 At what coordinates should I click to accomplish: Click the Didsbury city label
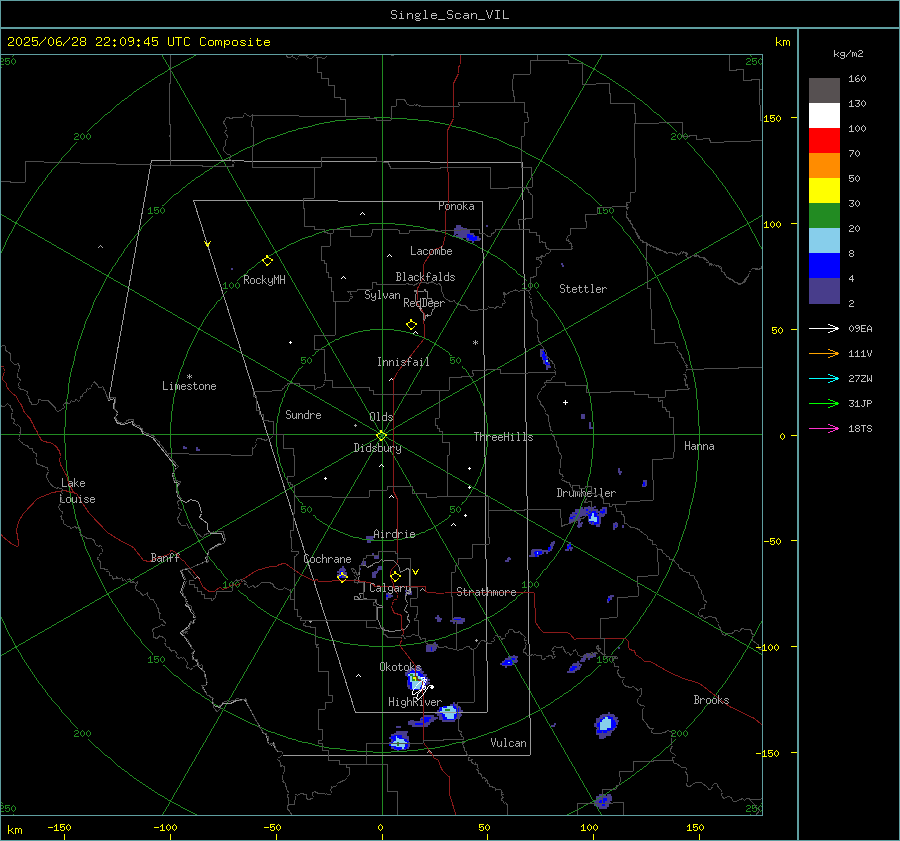(x=378, y=448)
